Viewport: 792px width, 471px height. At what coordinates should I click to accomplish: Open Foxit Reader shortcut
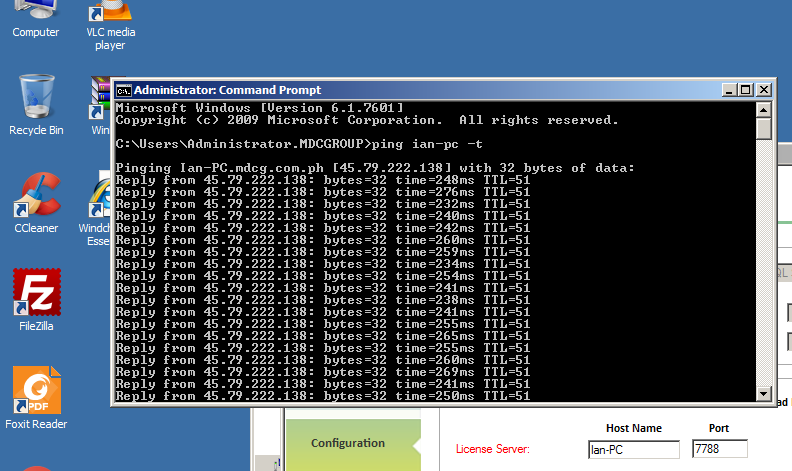pyautogui.click(x=36, y=398)
